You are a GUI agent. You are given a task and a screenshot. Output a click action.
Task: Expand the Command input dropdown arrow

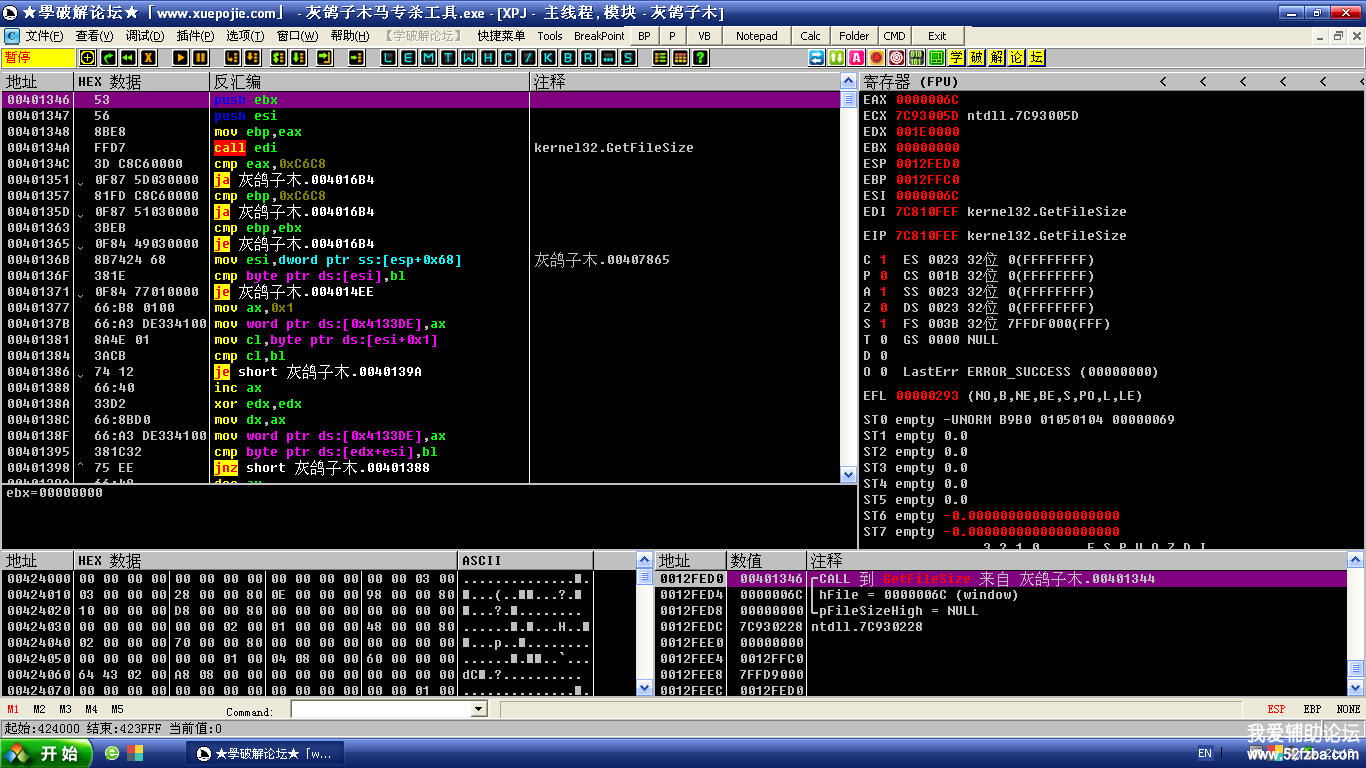(x=477, y=709)
